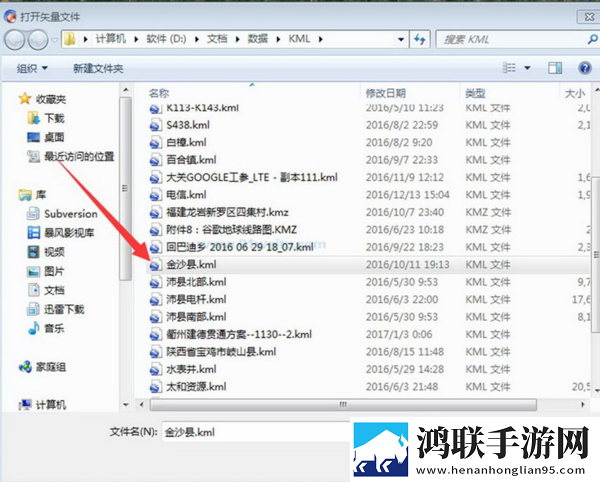The height and width of the screenshot is (482, 600).
Task: Click the icon of 沛县电杆.kml
Action: tap(155, 300)
